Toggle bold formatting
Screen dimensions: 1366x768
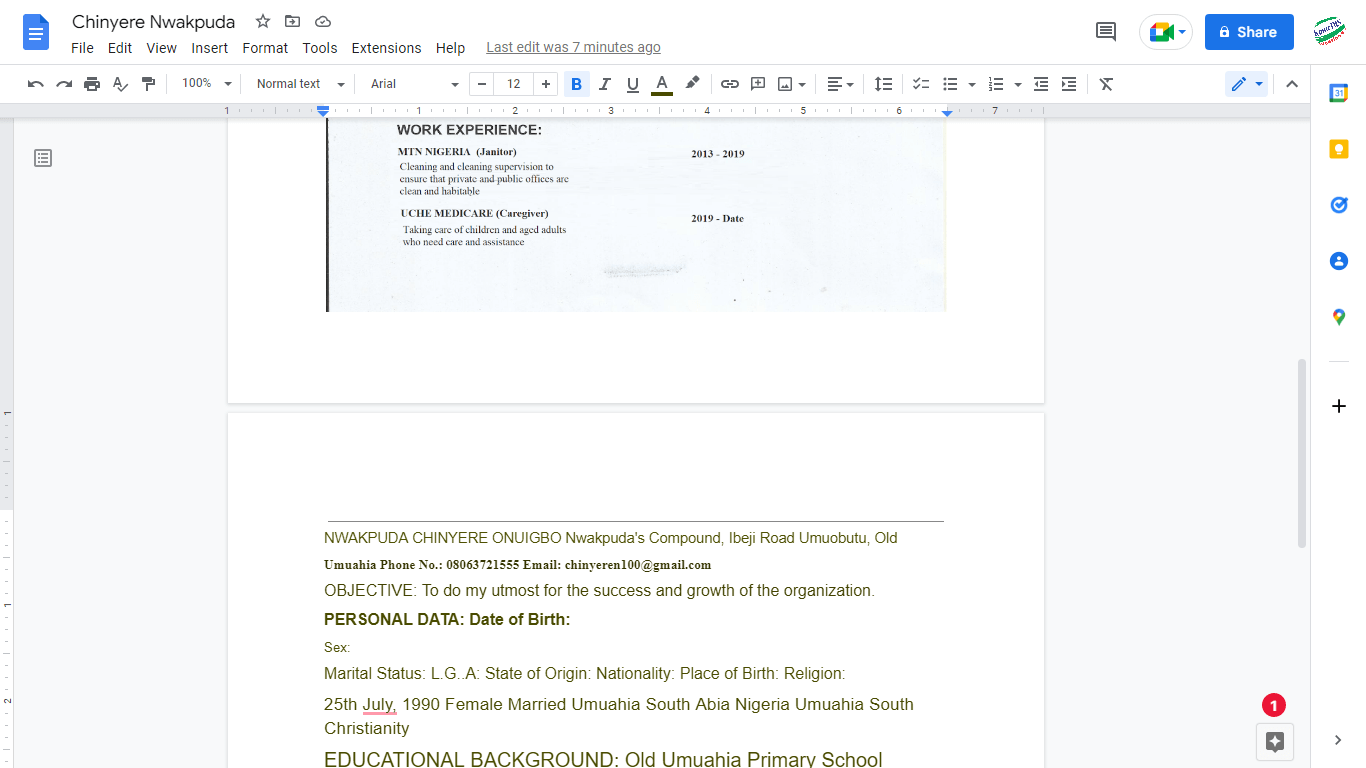point(576,84)
